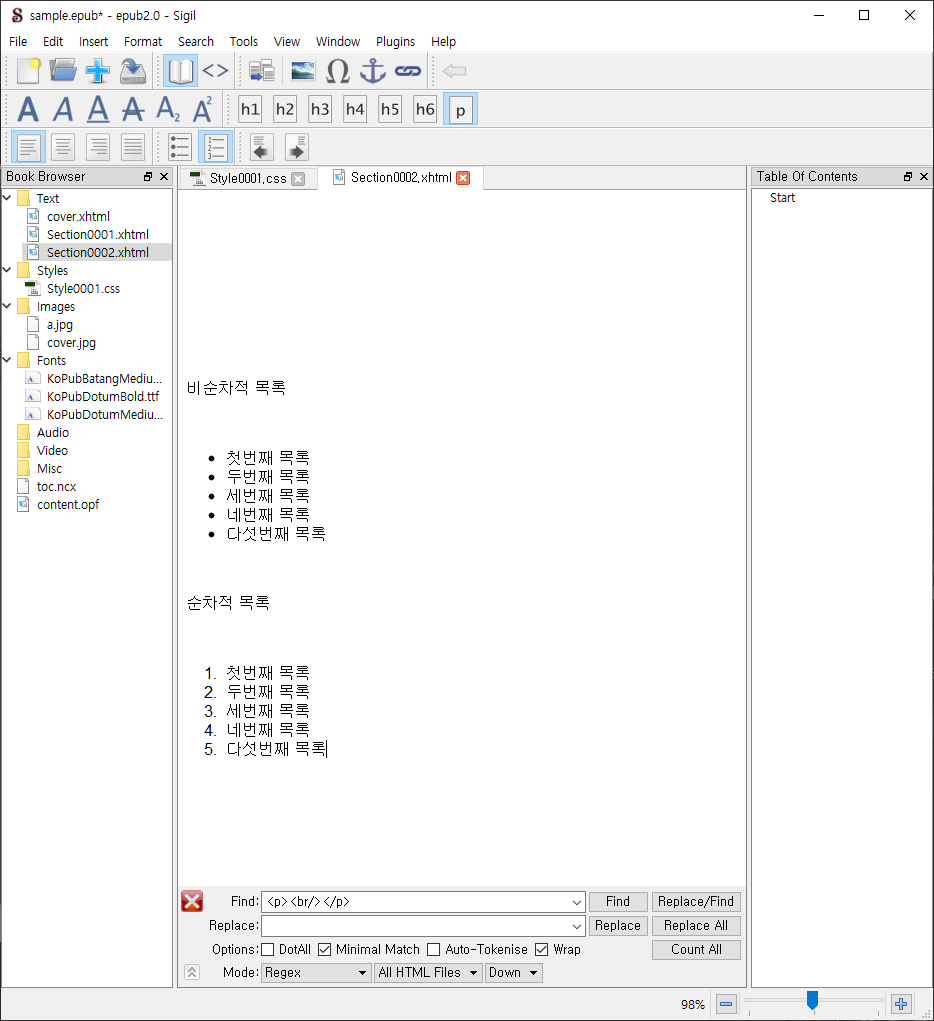Open the Insert menu
Screen dimensions: 934x1021
coord(93,42)
